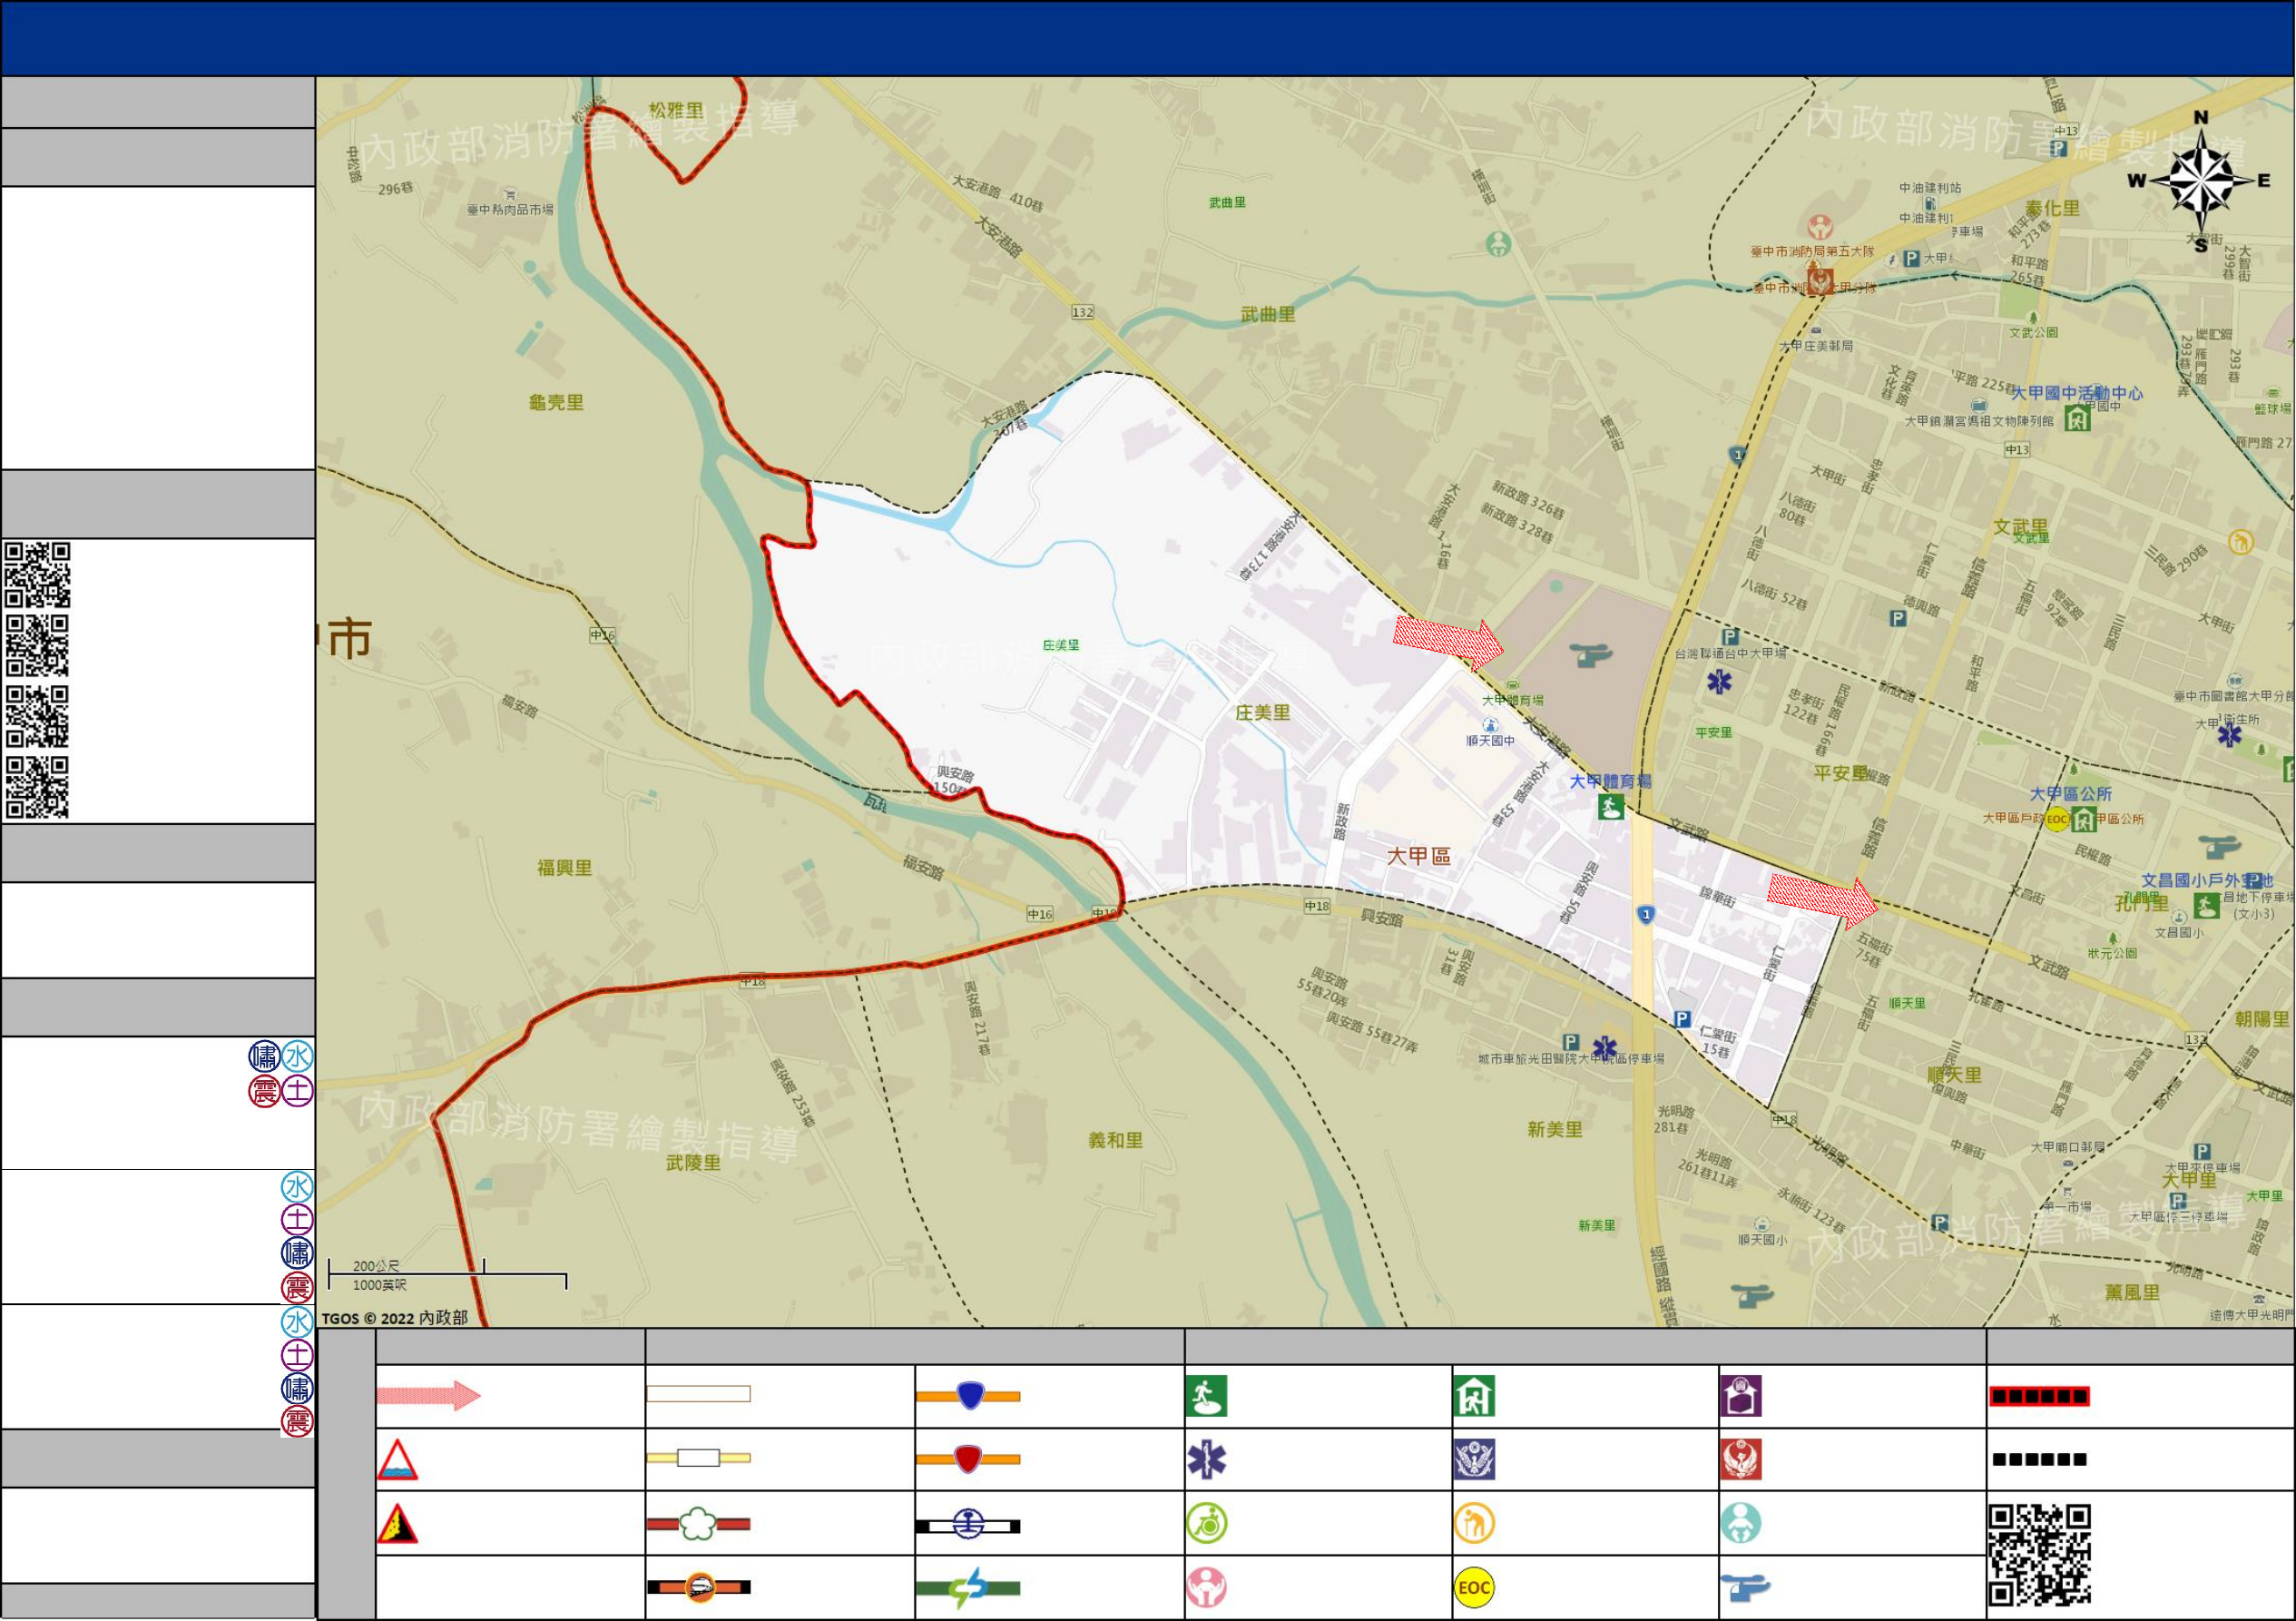Image resolution: width=2296 pixels, height=1621 pixels.
Task: Click the red evacuation-direction arrow in the legend
Action: pos(429,1395)
